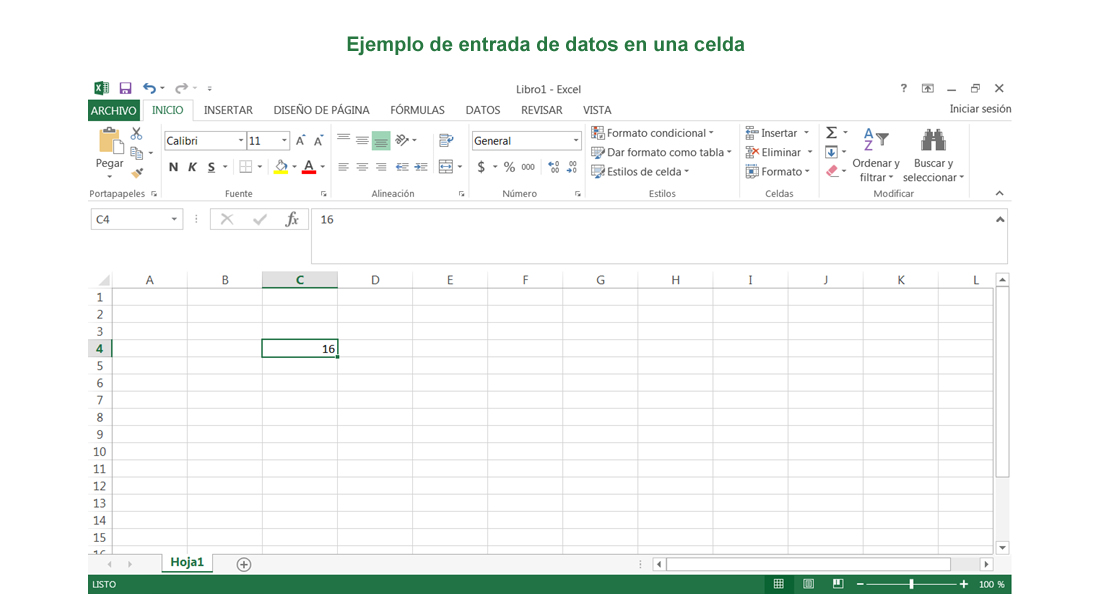The width and height of the screenshot is (1100, 602).
Task: Click the zoom slider handle
Action: [911, 584]
